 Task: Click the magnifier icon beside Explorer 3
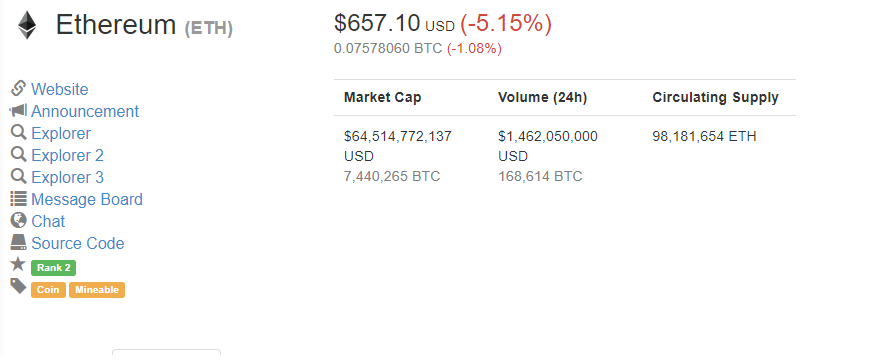pyautogui.click(x=18, y=176)
